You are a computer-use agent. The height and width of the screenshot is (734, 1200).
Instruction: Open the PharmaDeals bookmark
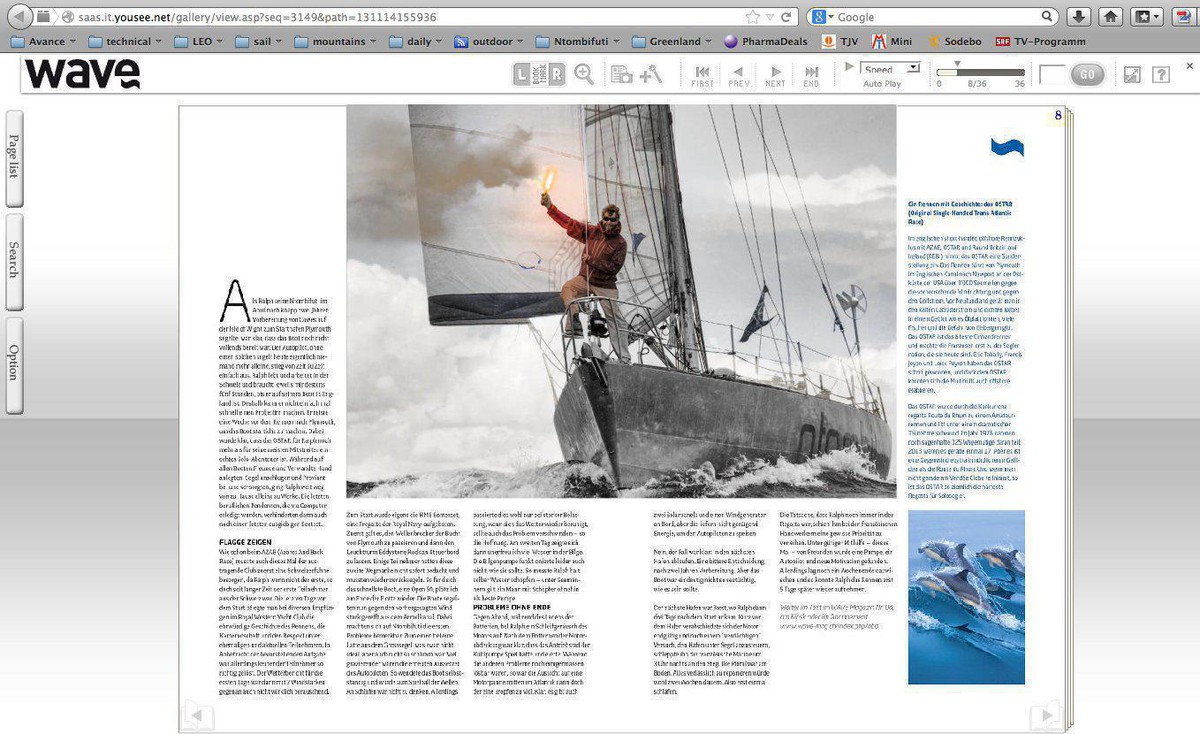pos(767,41)
